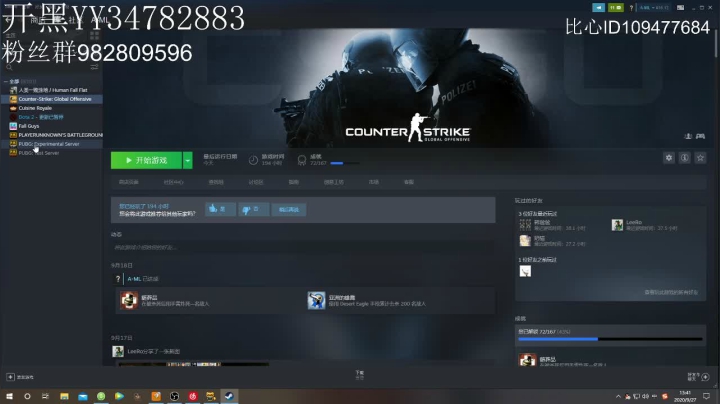Screen dimensions: 720x404
Task: Collapse the 全部 games category
Action: coord(6,81)
